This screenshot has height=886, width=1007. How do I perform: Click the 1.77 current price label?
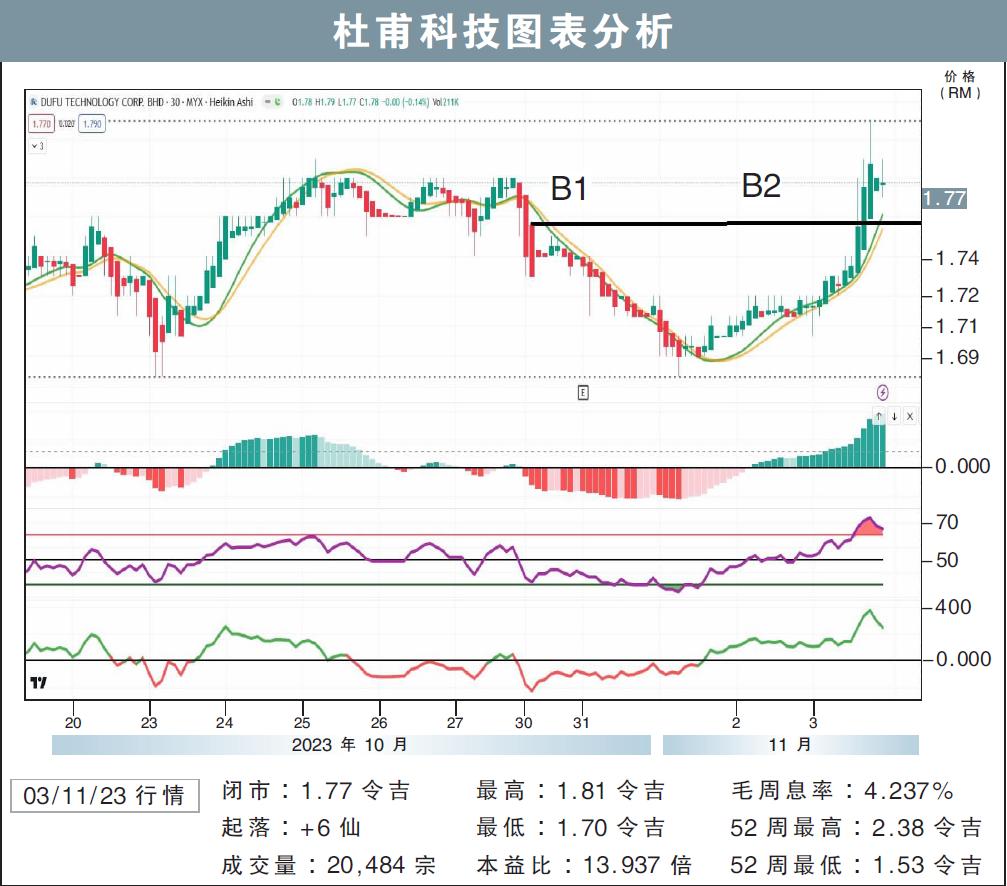pos(944,198)
